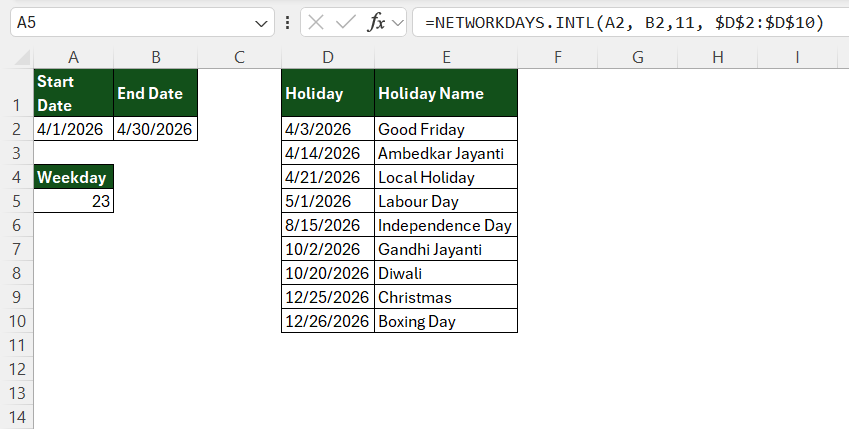
Task: Select column D header
Action: pyautogui.click(x=328, y=57)
